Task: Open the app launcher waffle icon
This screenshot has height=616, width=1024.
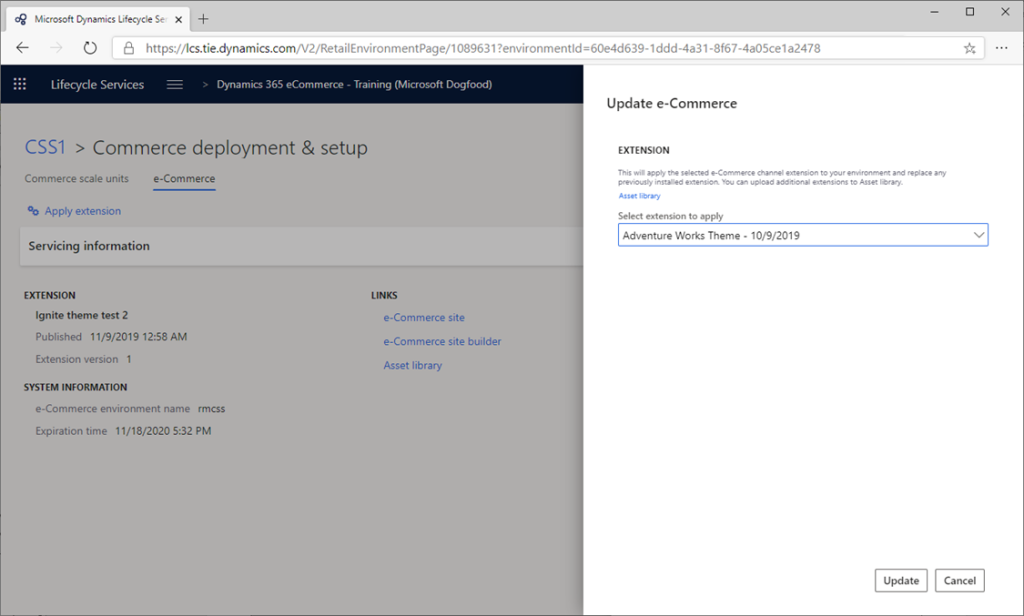Action: 19,84
